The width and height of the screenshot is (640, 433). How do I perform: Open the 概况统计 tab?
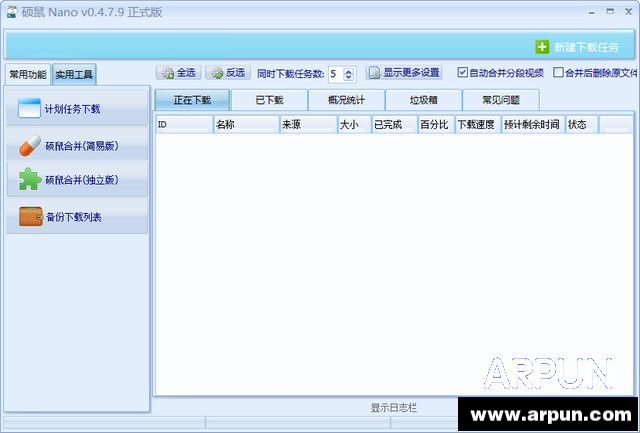point(347,100)
